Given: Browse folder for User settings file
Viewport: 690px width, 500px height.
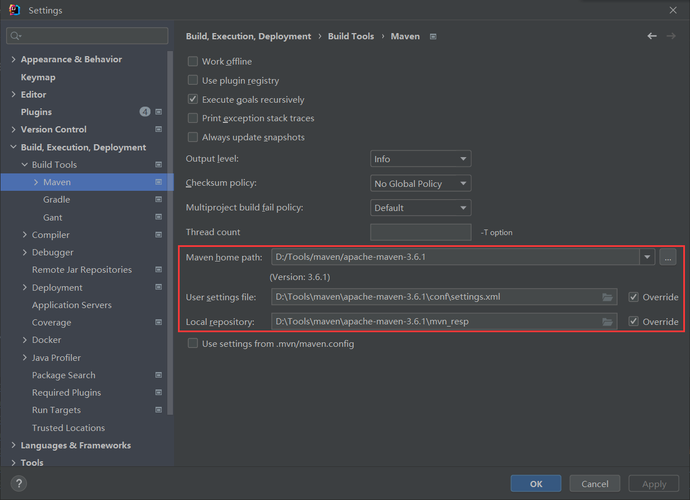Looking at the screenshot, I should [x=608, y=297].
